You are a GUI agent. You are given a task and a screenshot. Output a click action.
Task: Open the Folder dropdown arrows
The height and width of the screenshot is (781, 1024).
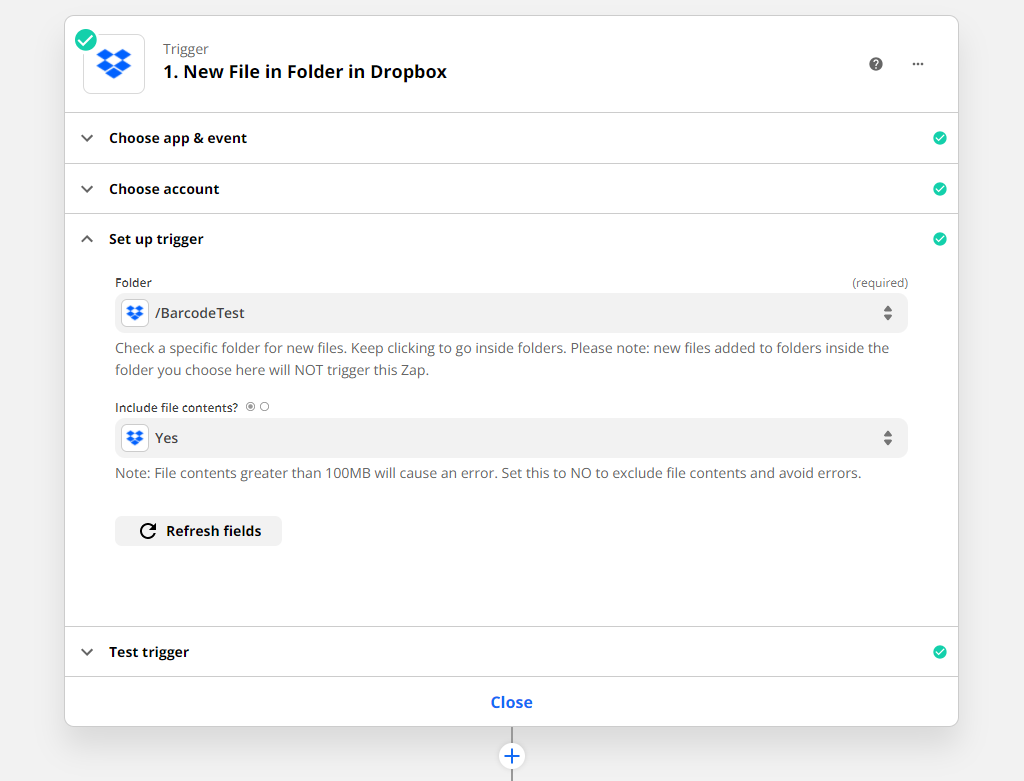coord(887,313)
